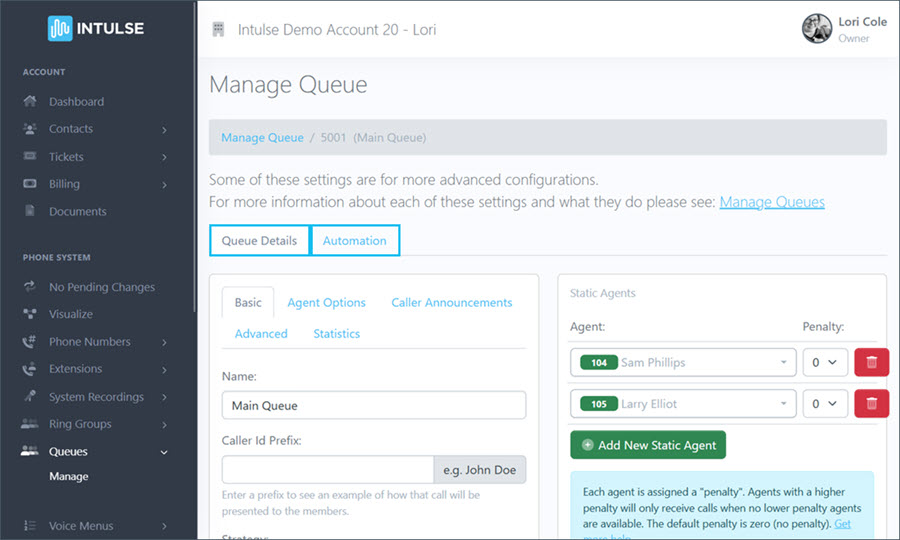
Task: Click the Contacts people icon
Action: click(30, 129)
